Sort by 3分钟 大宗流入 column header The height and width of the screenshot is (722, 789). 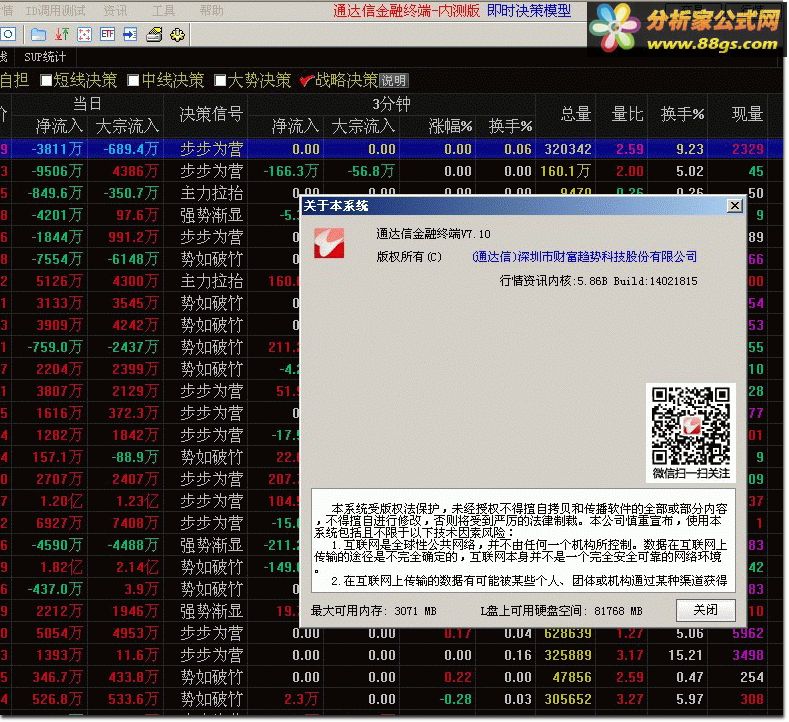[363, 126]
